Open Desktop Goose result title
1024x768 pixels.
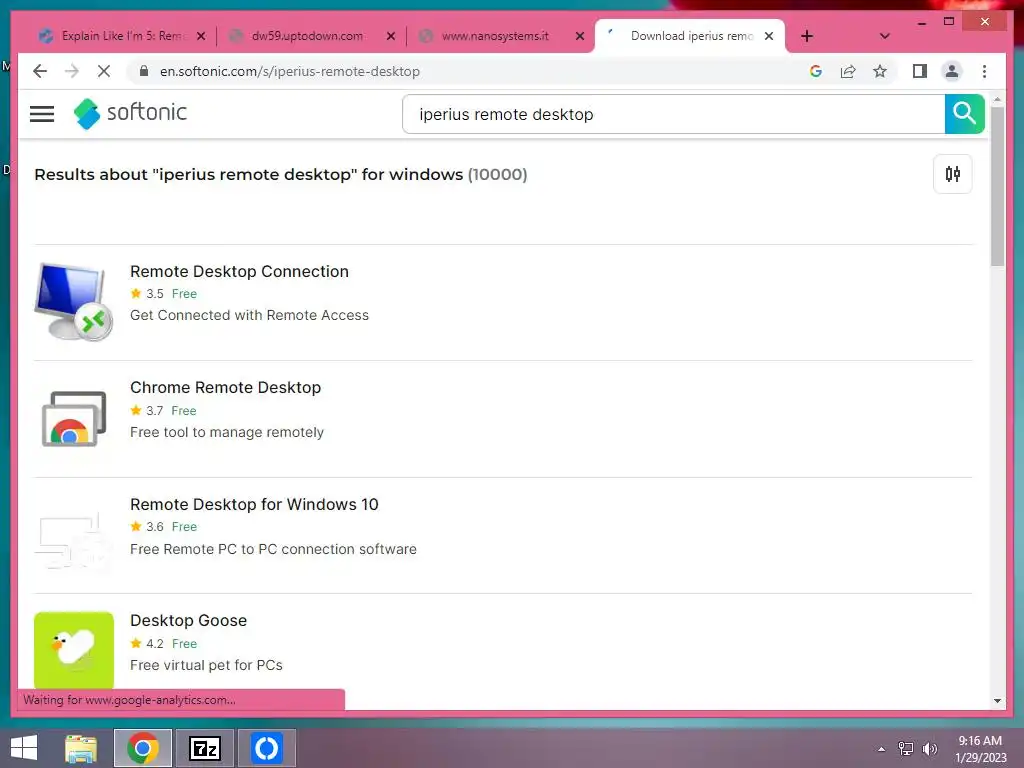click(x=188, y=620)
